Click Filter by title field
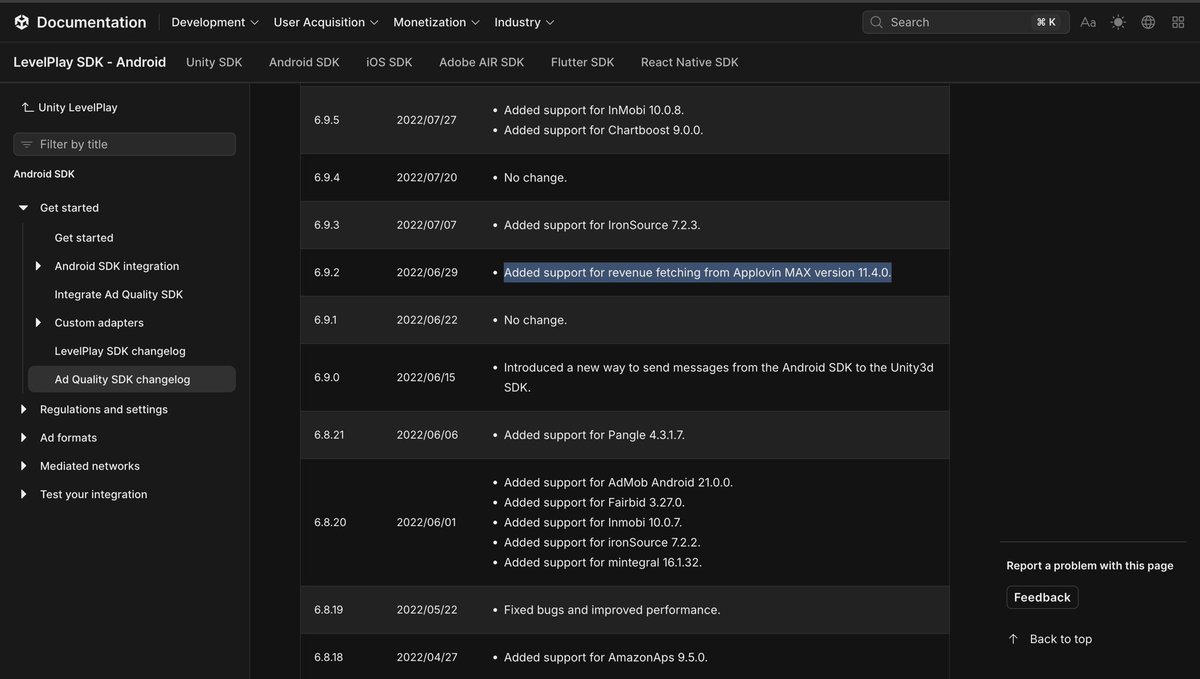Image resolution: width=1200 pixels, height=679 pixels. (x=125, y=144)
